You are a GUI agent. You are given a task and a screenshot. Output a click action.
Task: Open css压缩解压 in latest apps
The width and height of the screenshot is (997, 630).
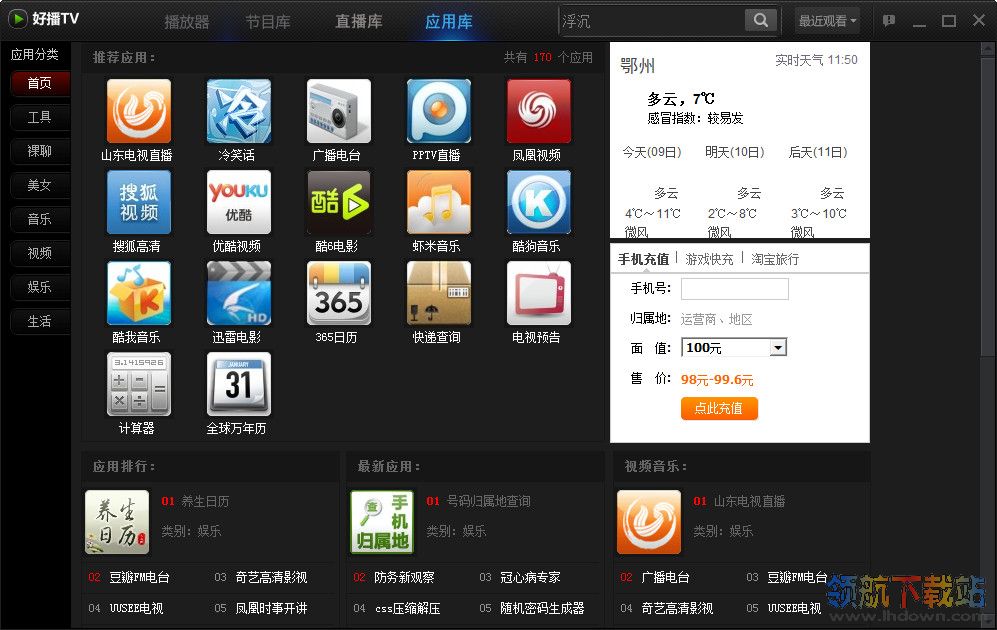click(407, 608)
